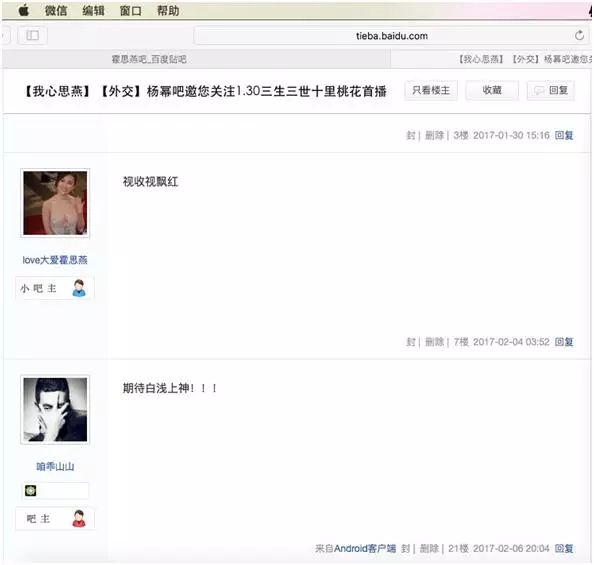
Task: Click 回复 on the 7楼 post
Action: [x=564, y=342]
